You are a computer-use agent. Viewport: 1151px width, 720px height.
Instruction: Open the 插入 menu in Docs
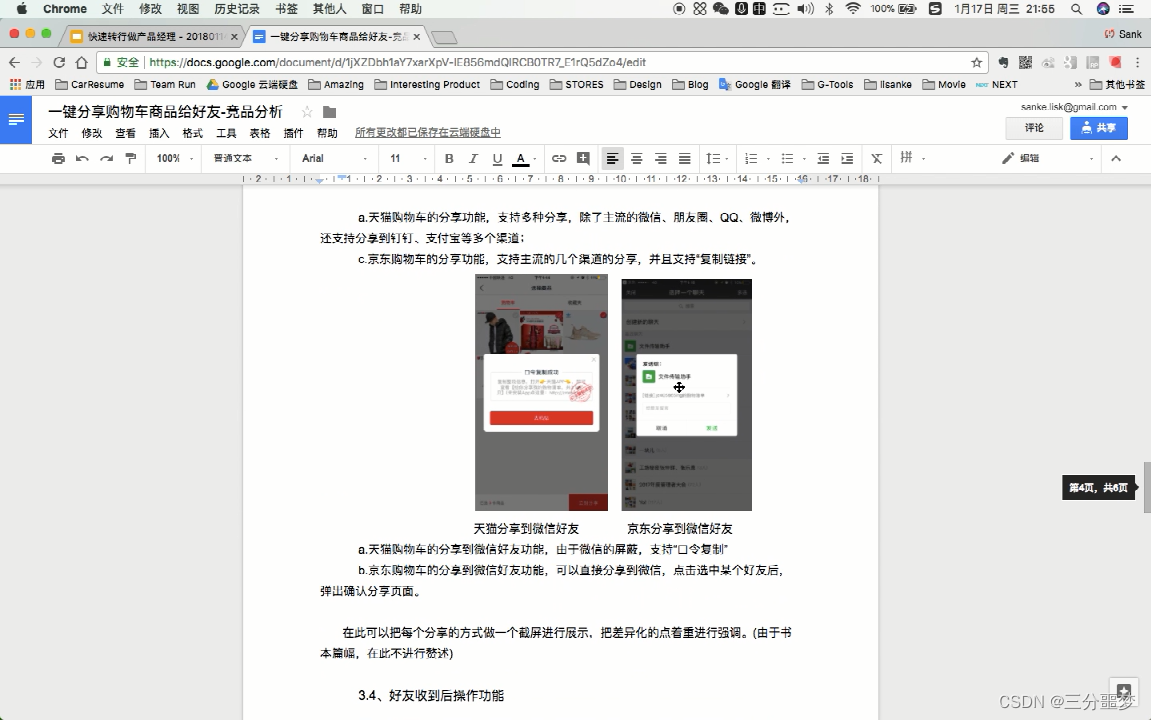159,133
